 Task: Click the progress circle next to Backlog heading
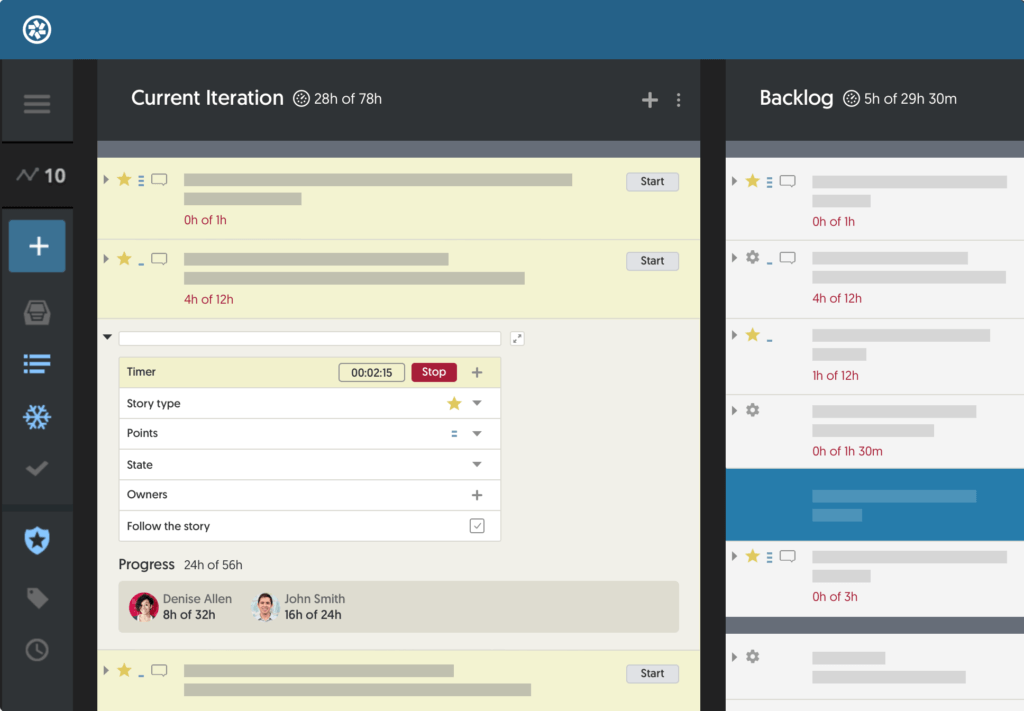(851, 99)
